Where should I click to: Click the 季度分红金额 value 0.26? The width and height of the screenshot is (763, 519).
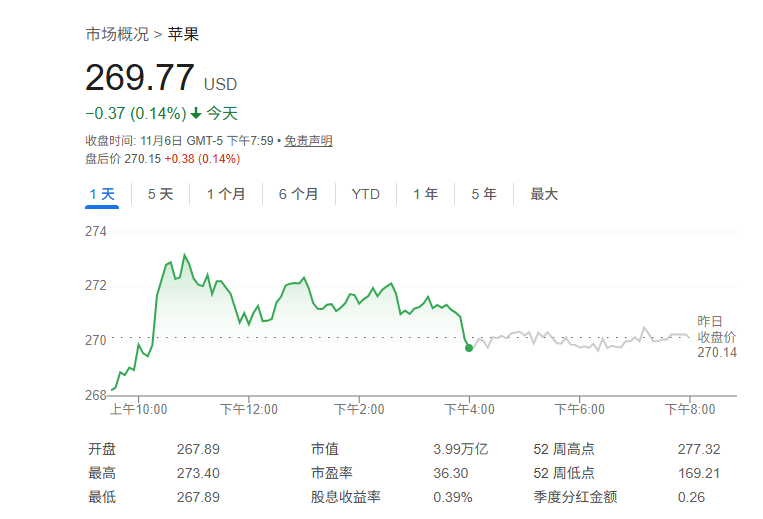point(691,497)
